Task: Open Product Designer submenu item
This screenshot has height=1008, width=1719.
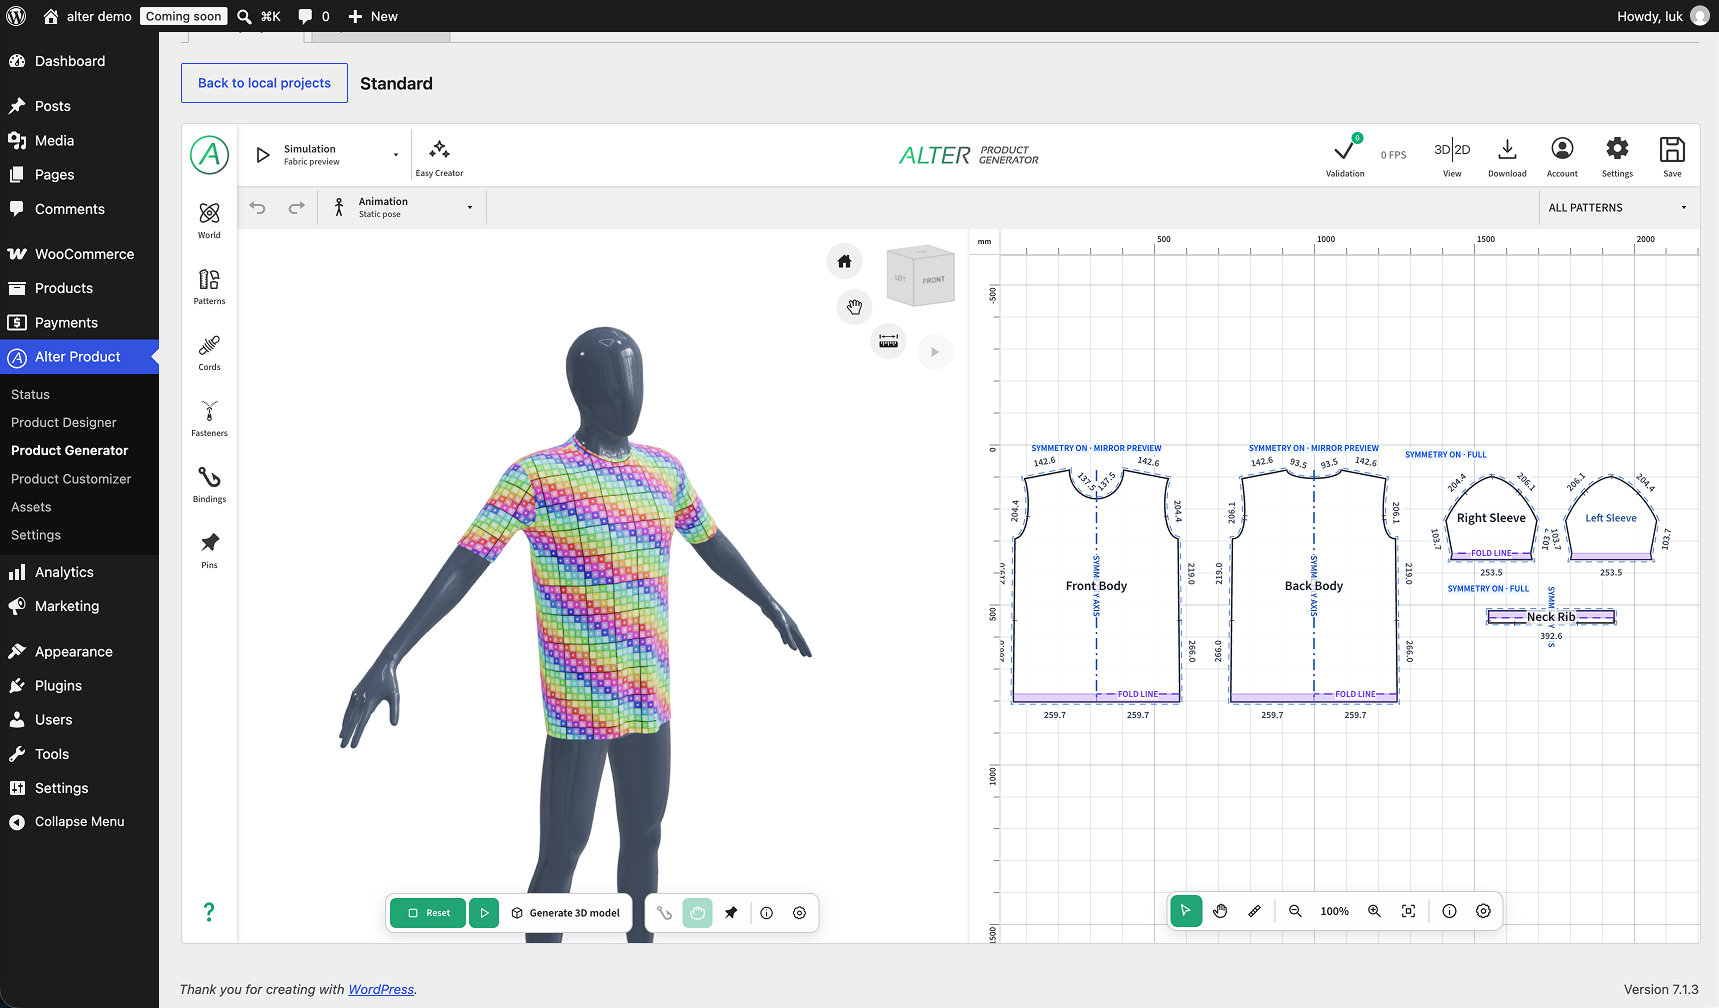Action: pos(64,423)
